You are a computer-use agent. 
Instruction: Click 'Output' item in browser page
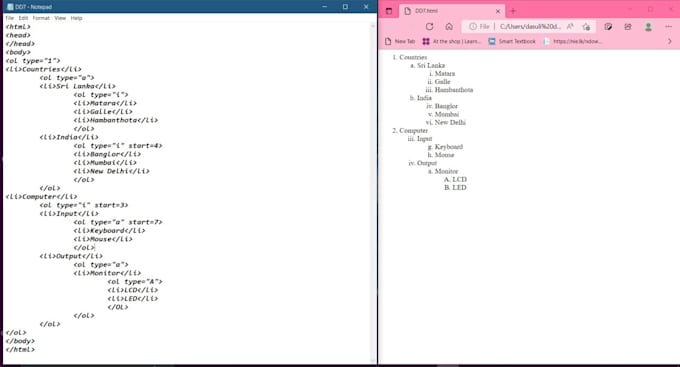pyautogui.click(x=427, y=163)
